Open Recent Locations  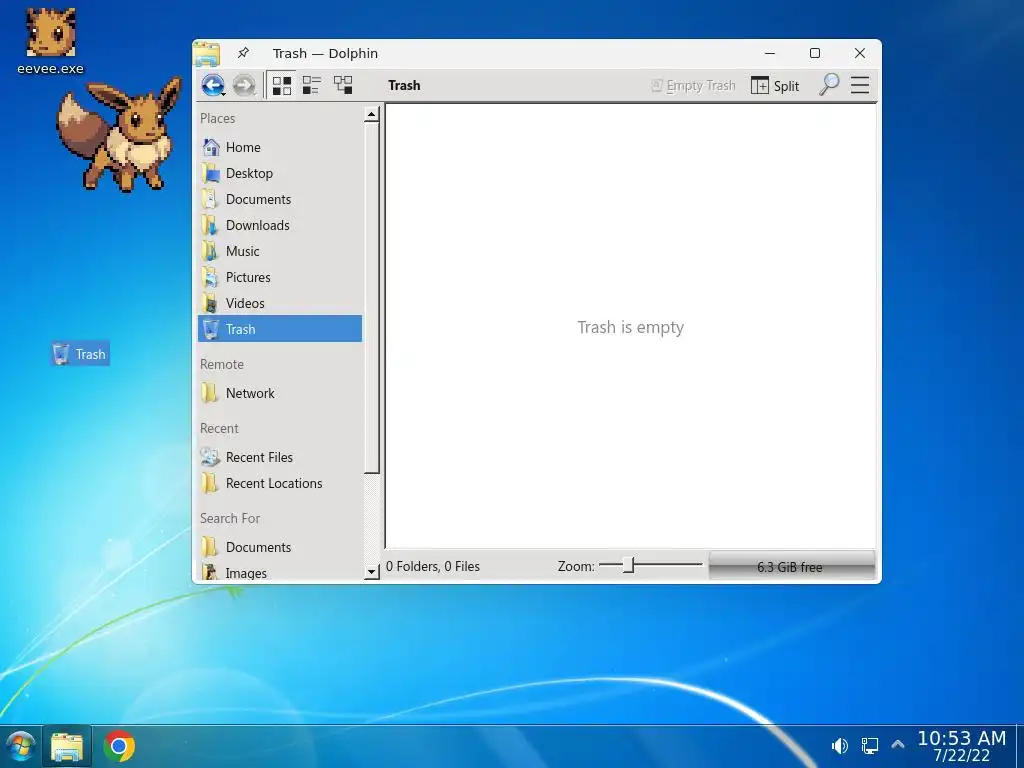[x=280, y=483]
